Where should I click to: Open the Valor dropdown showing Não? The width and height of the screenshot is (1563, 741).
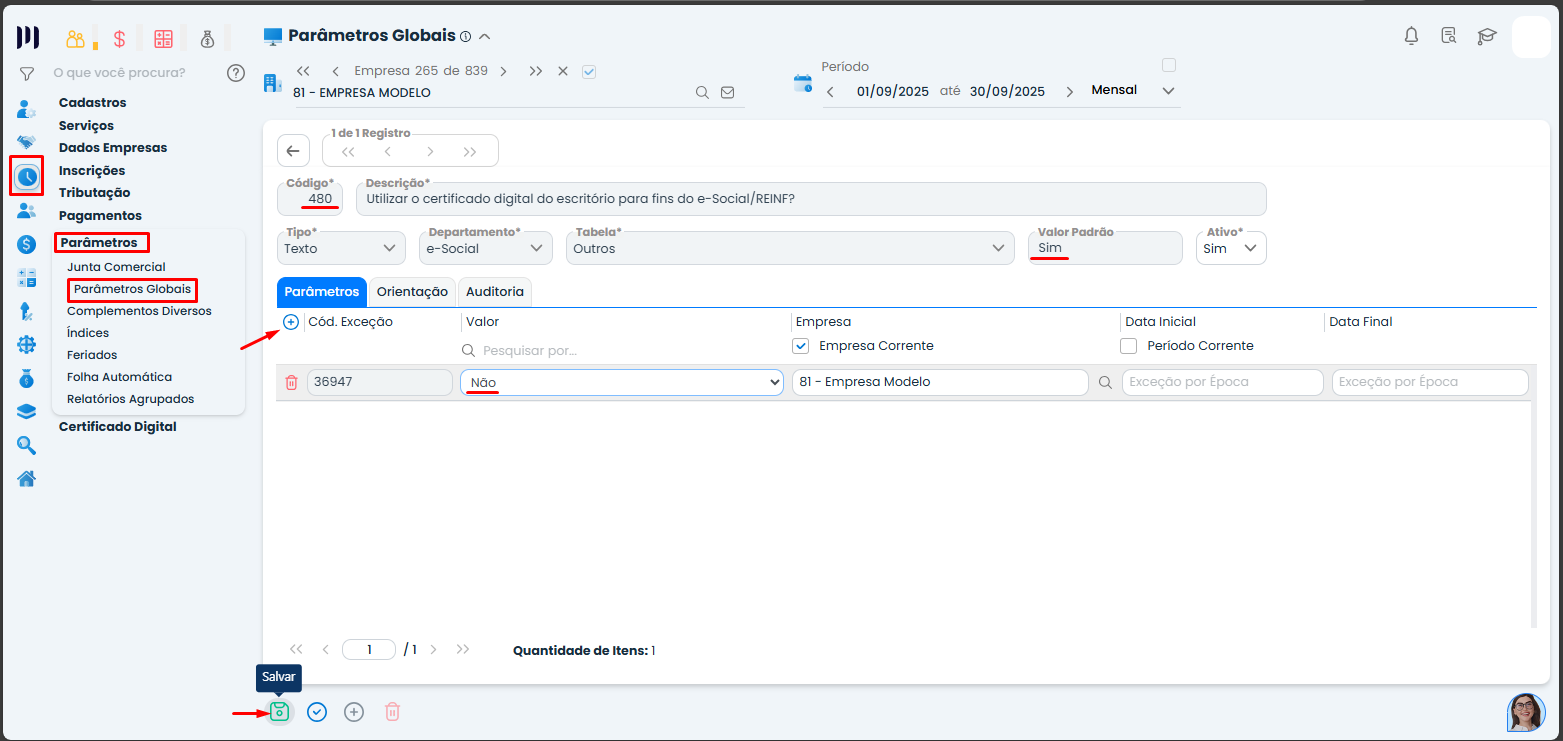621,383
